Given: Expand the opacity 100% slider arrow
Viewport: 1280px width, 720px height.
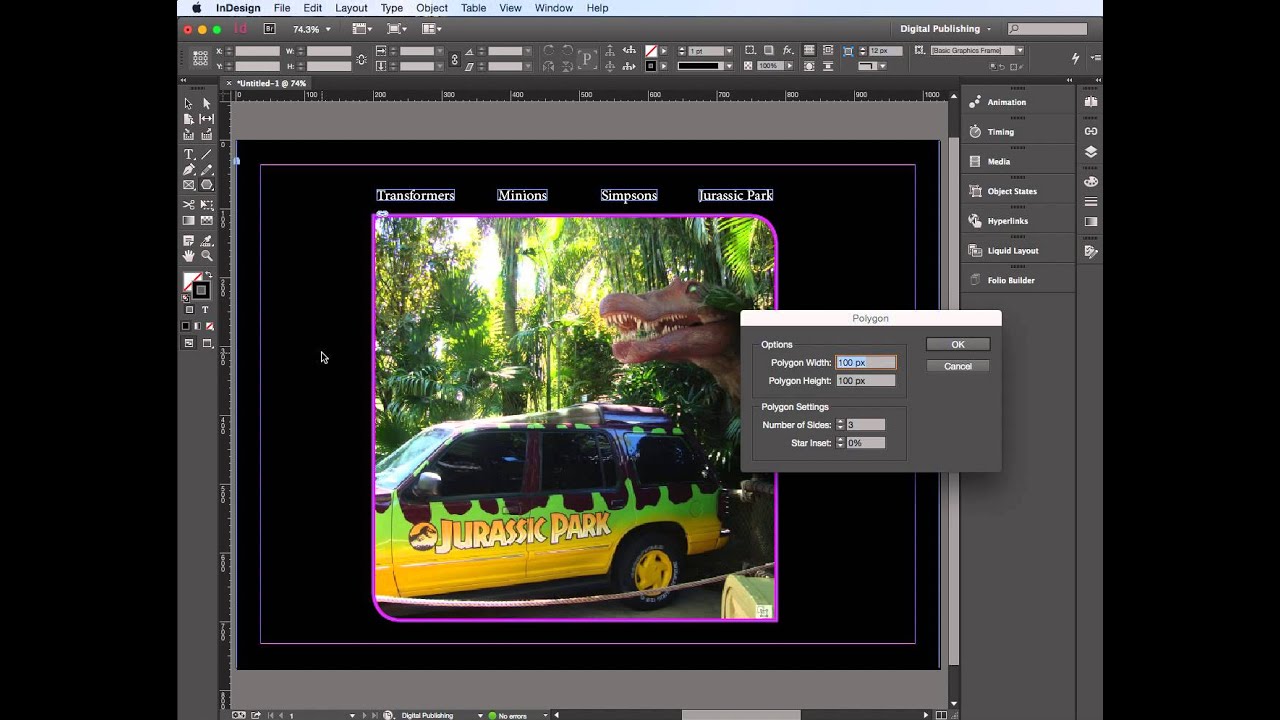Looking at the screenshot, I should coord(788,66).
